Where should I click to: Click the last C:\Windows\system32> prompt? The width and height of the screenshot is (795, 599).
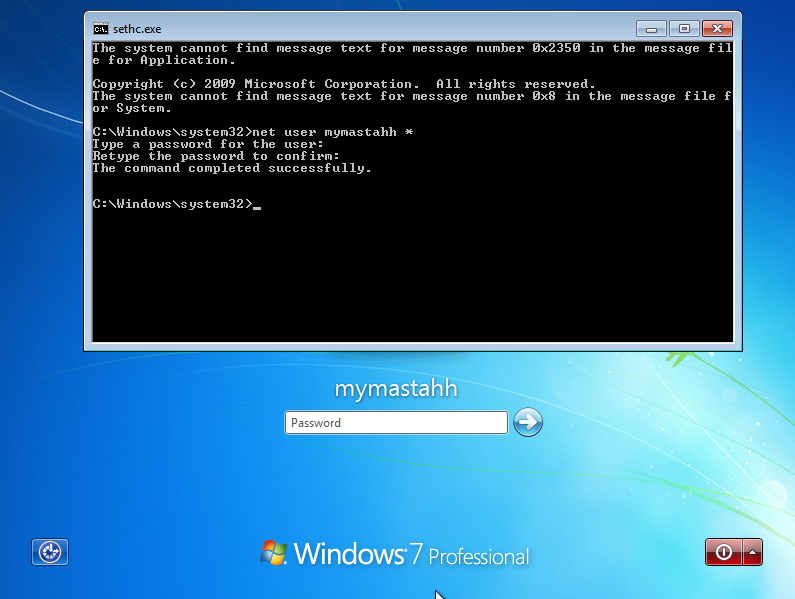point(172,204)
